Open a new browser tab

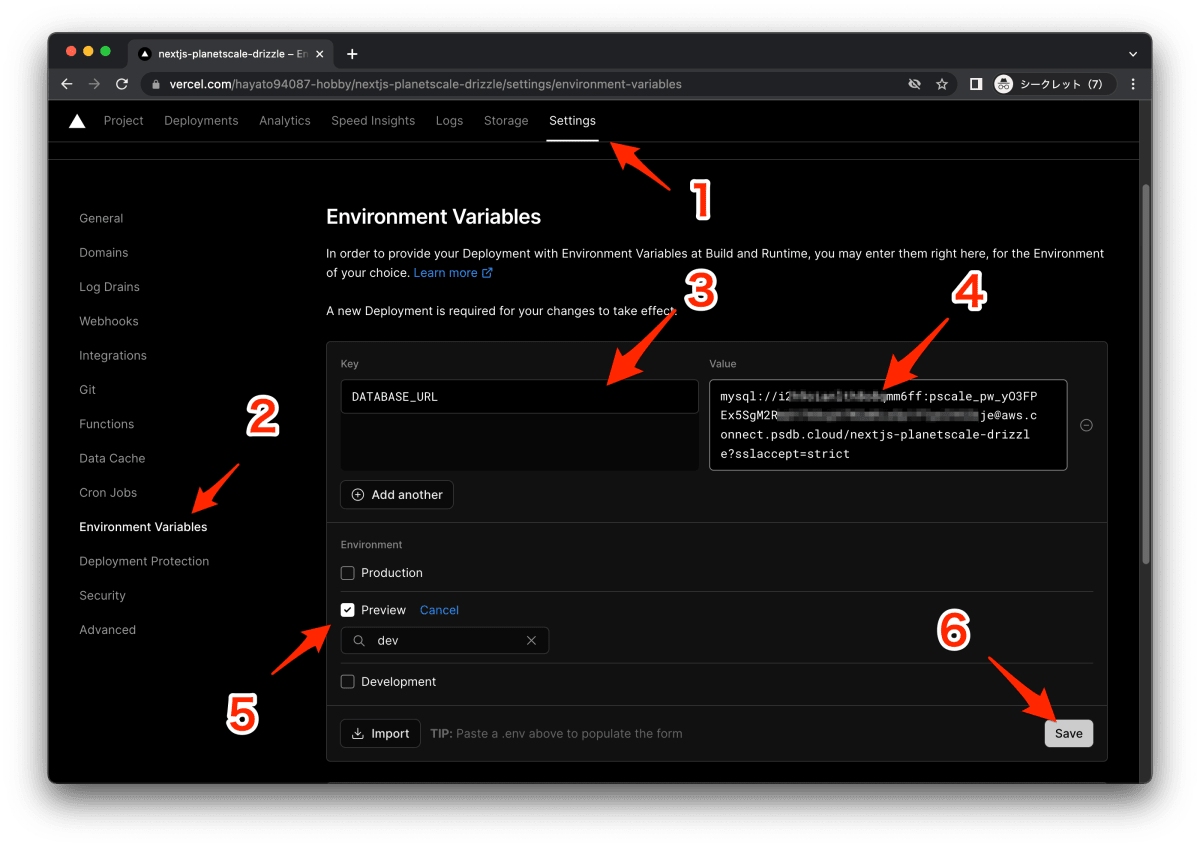[352, 54]
